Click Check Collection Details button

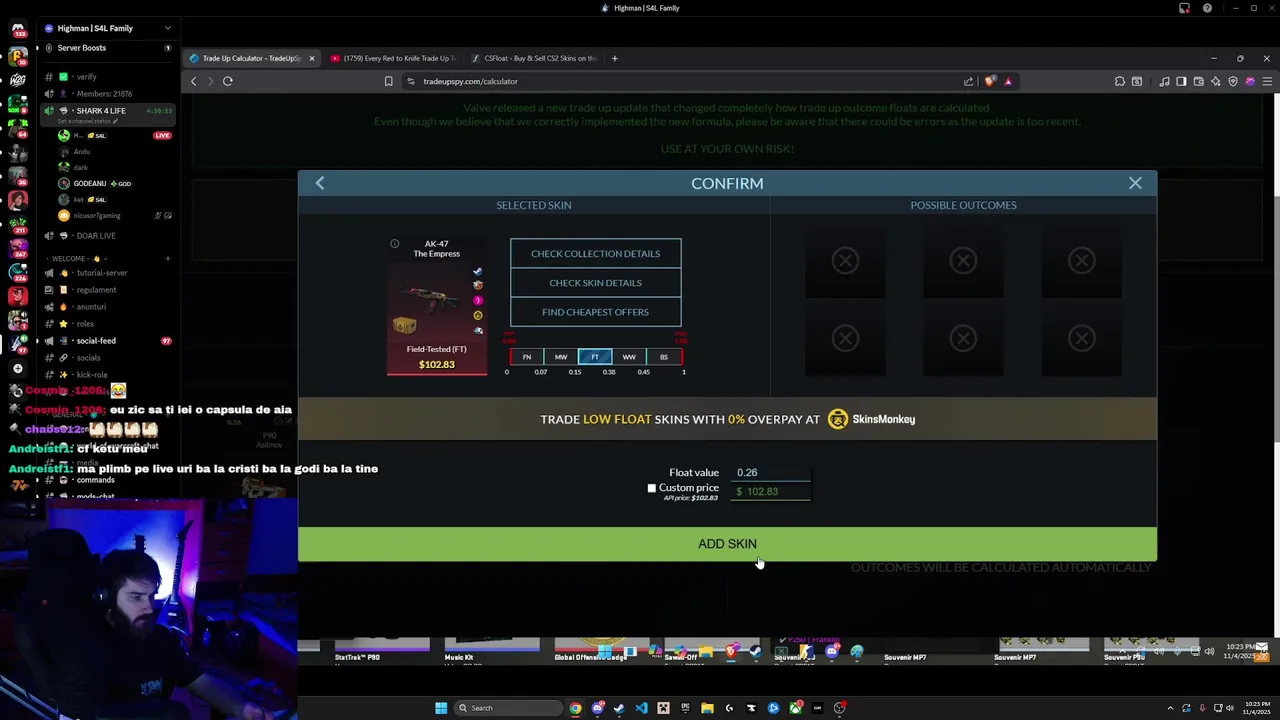[x=595, y=253]
